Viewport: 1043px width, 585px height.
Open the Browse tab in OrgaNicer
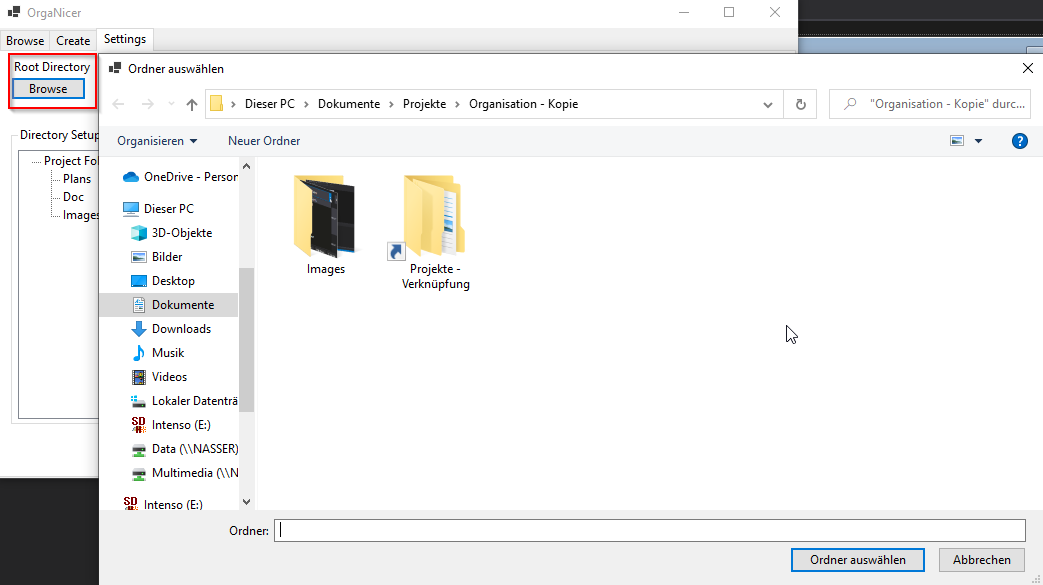point(25,41)
